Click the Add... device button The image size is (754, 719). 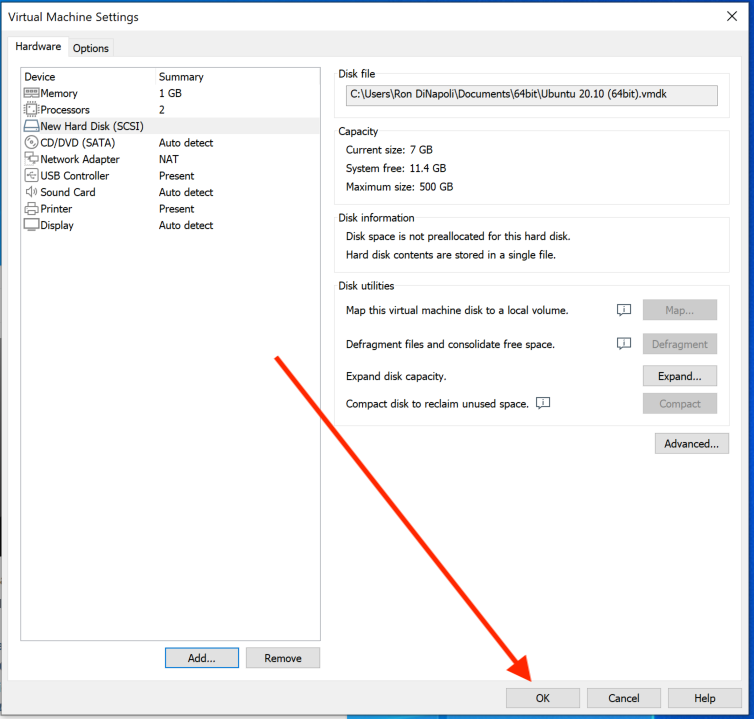tap(202, 658)
